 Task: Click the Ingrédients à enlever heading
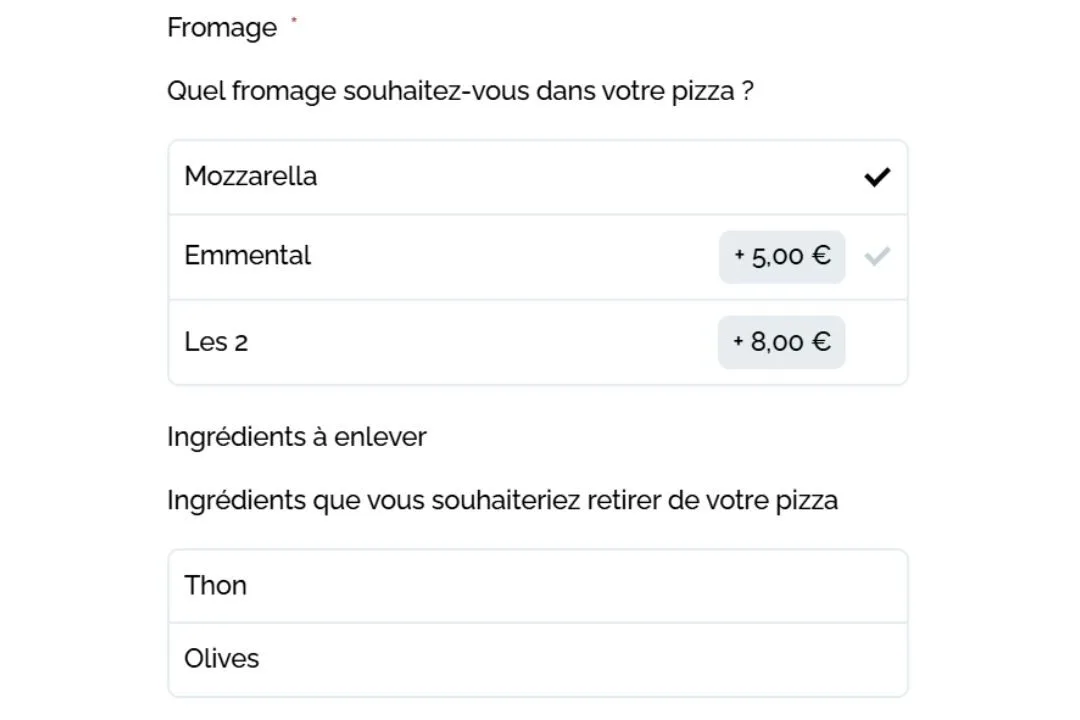tap(297, 437)
